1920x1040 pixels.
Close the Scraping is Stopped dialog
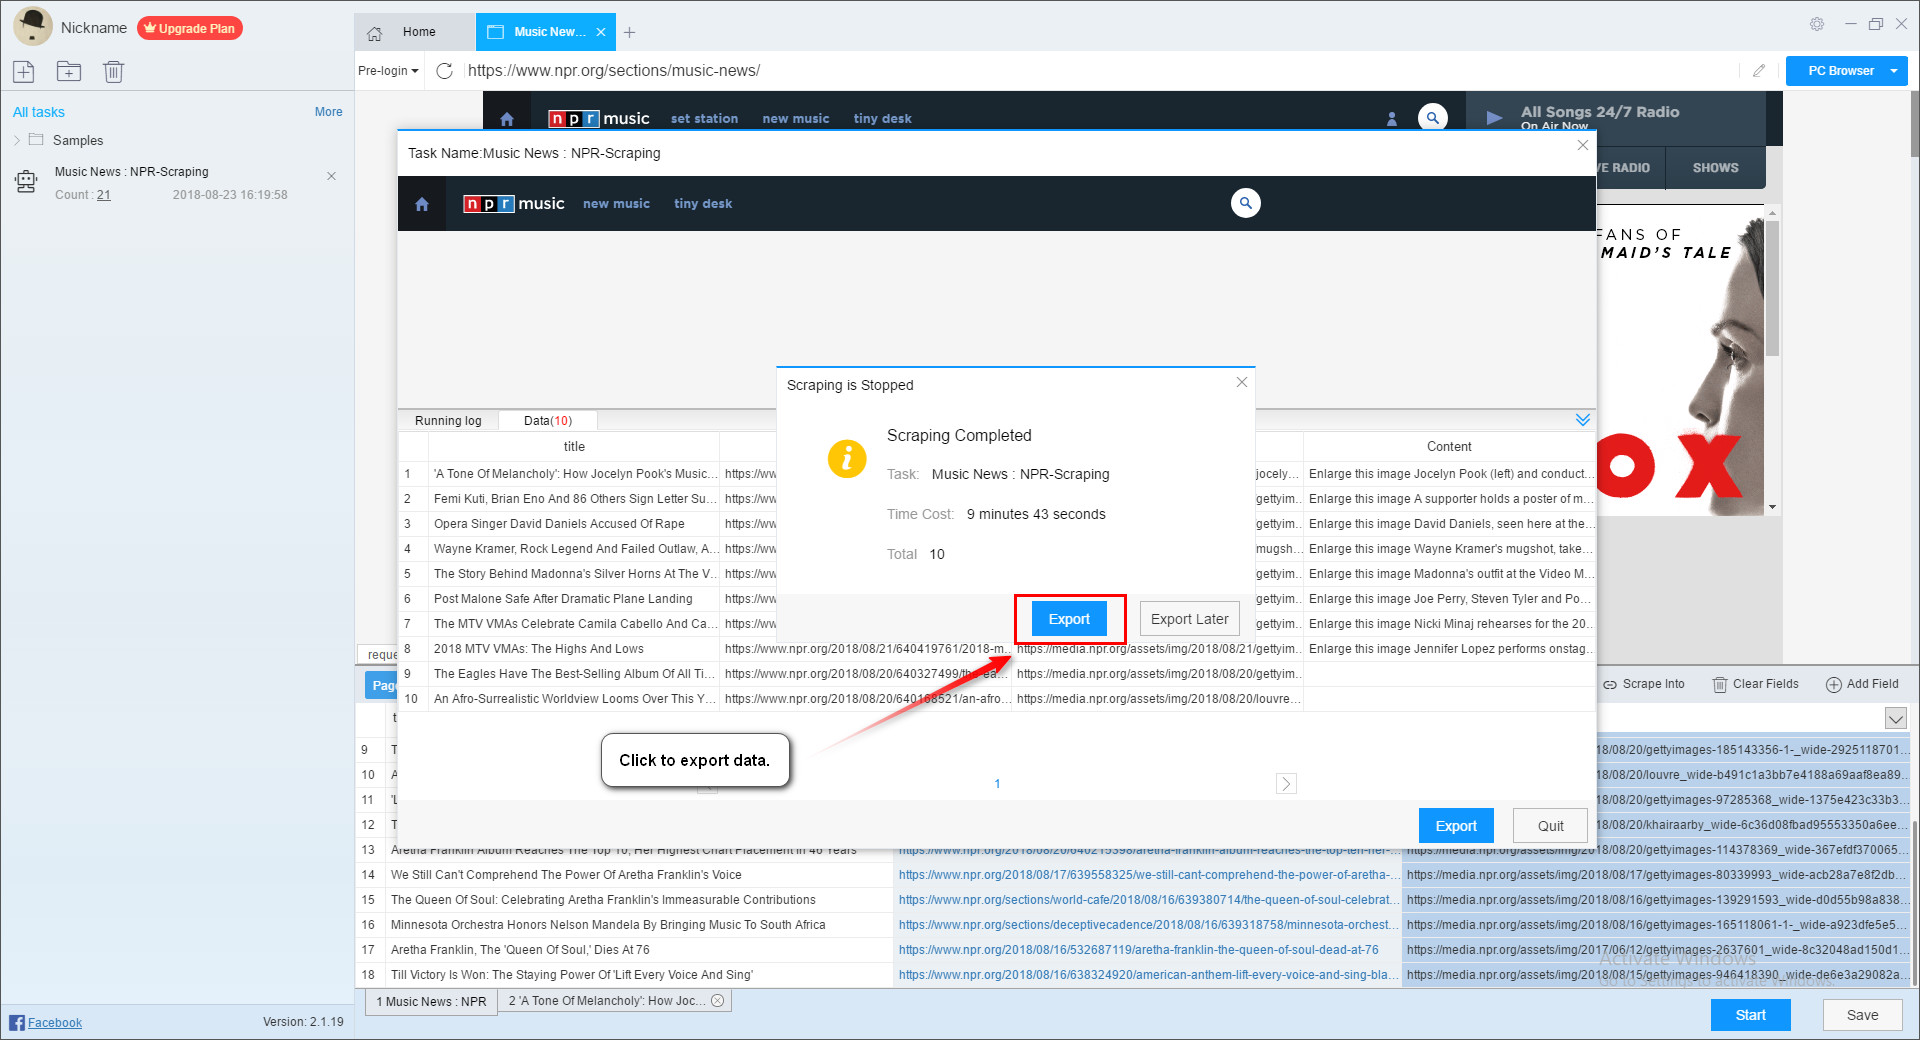[1241, 382]
